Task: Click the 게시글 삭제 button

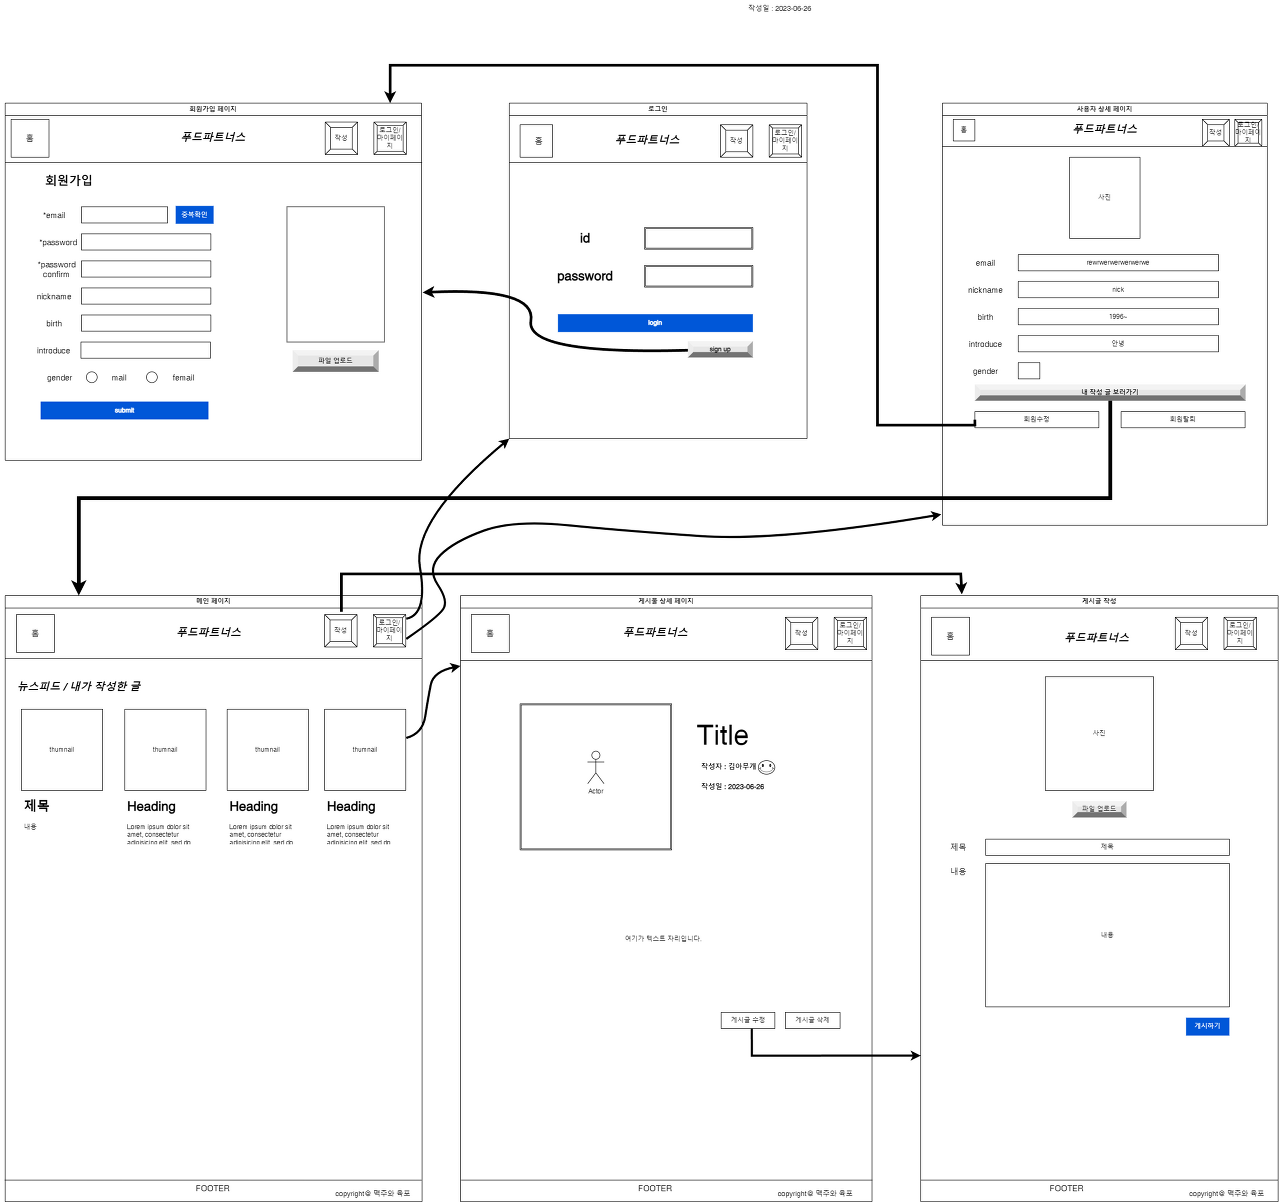Action: pyautogui.click(x=813, y=1020)
